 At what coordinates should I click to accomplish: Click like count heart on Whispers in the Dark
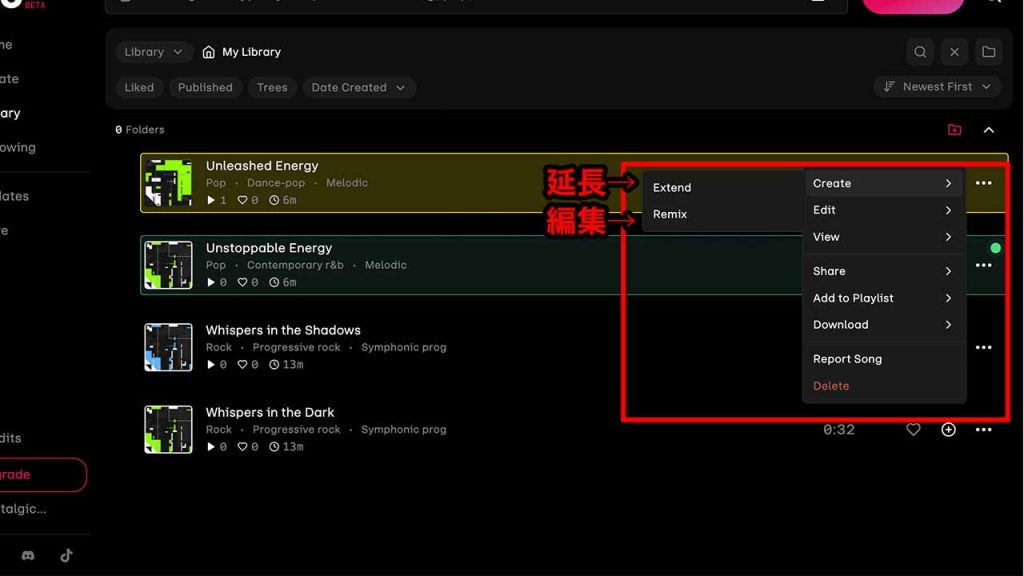(x=242, y=447)
